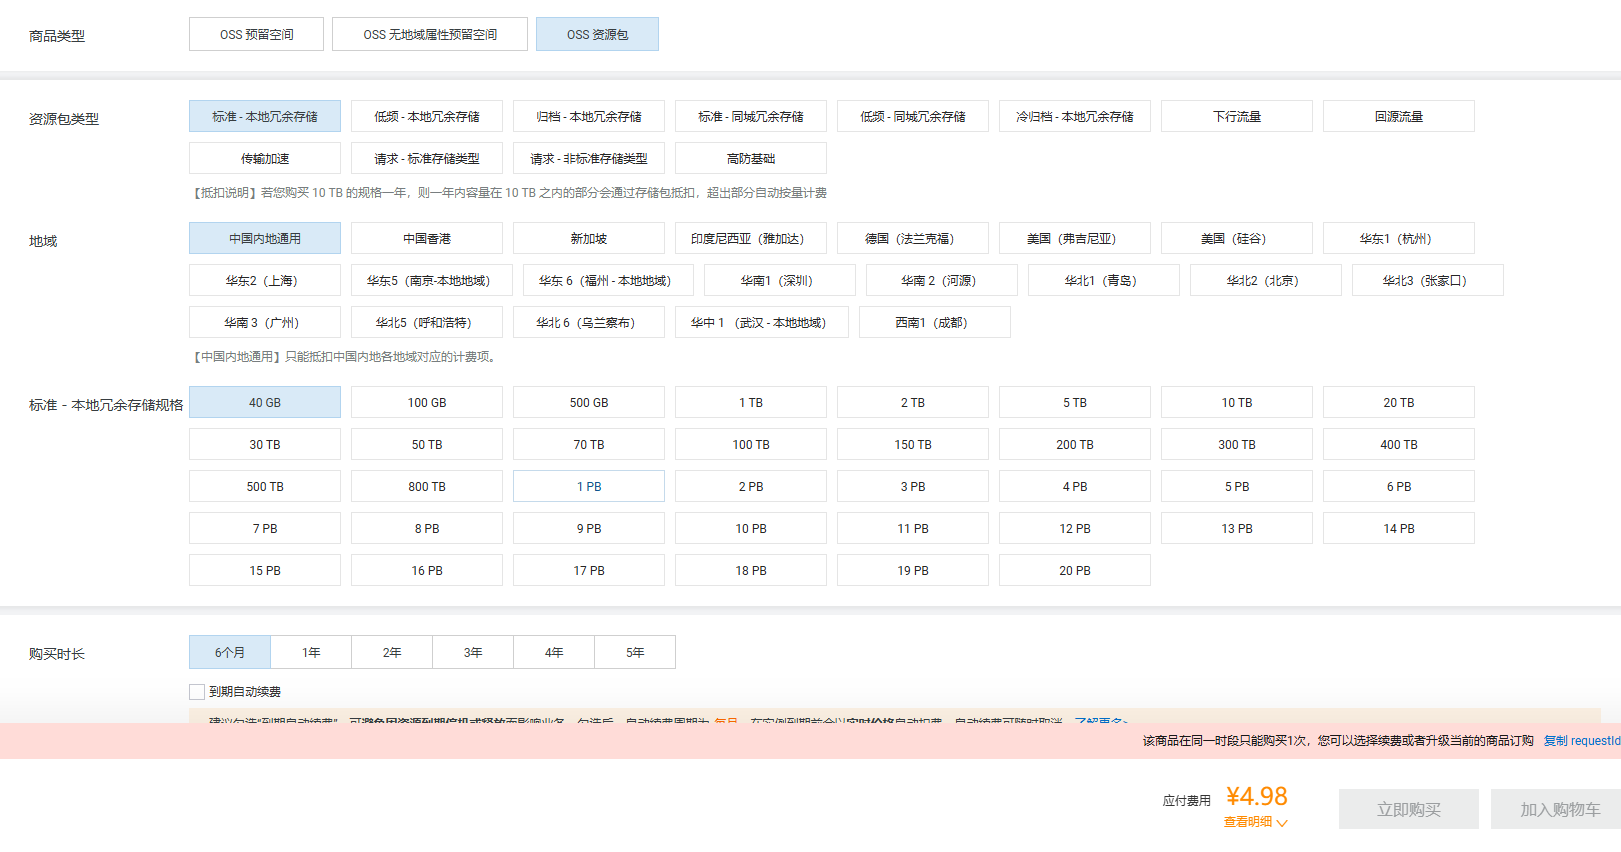The height and width of the screenshot is (852, 1621).
Task: Switch to OSS 无地域属性预留空间 tab
Action: (x=430, y=34)
